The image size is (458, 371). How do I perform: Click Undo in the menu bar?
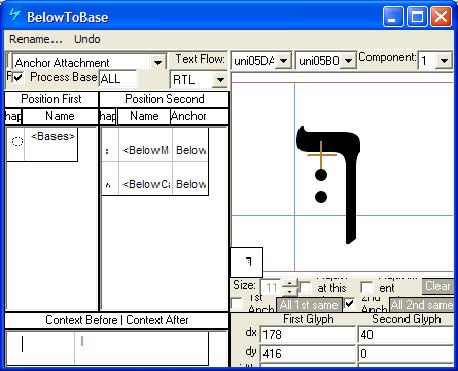(87, 39)
